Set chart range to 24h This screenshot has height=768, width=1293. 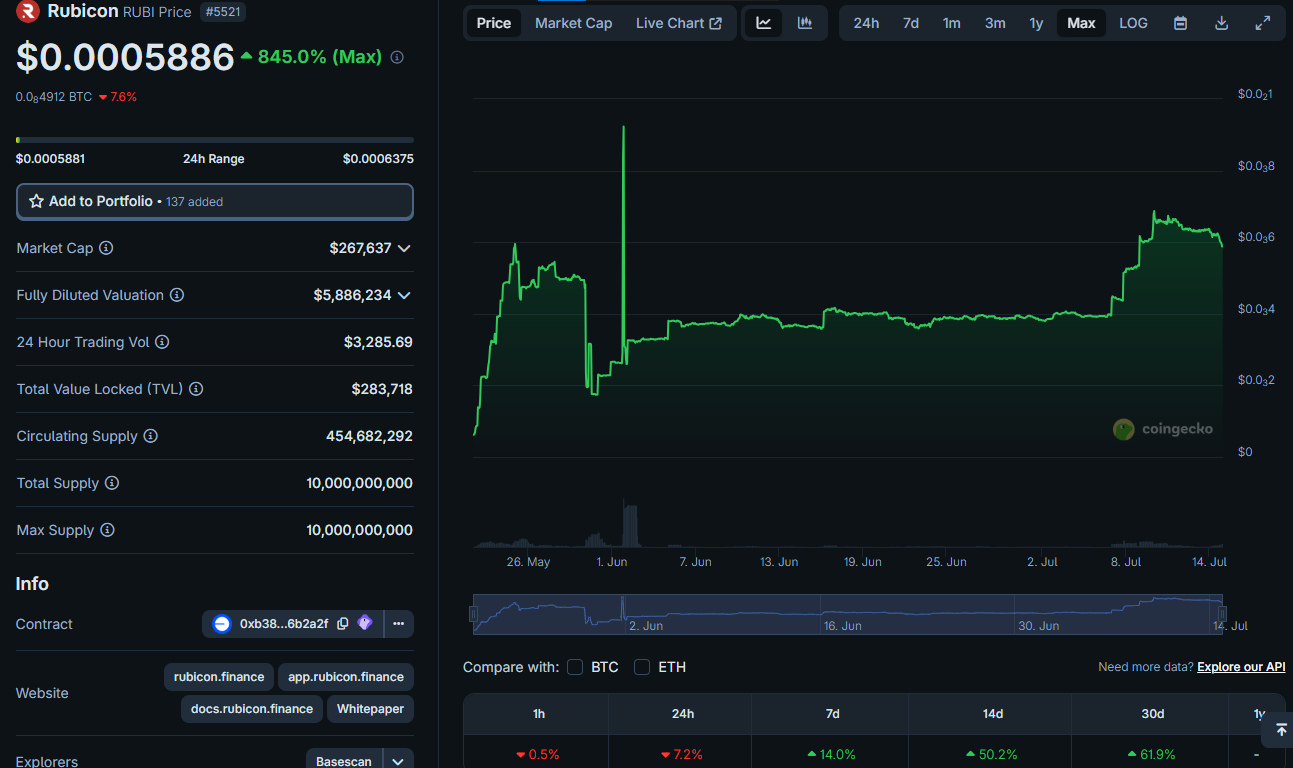pos(866,23)
